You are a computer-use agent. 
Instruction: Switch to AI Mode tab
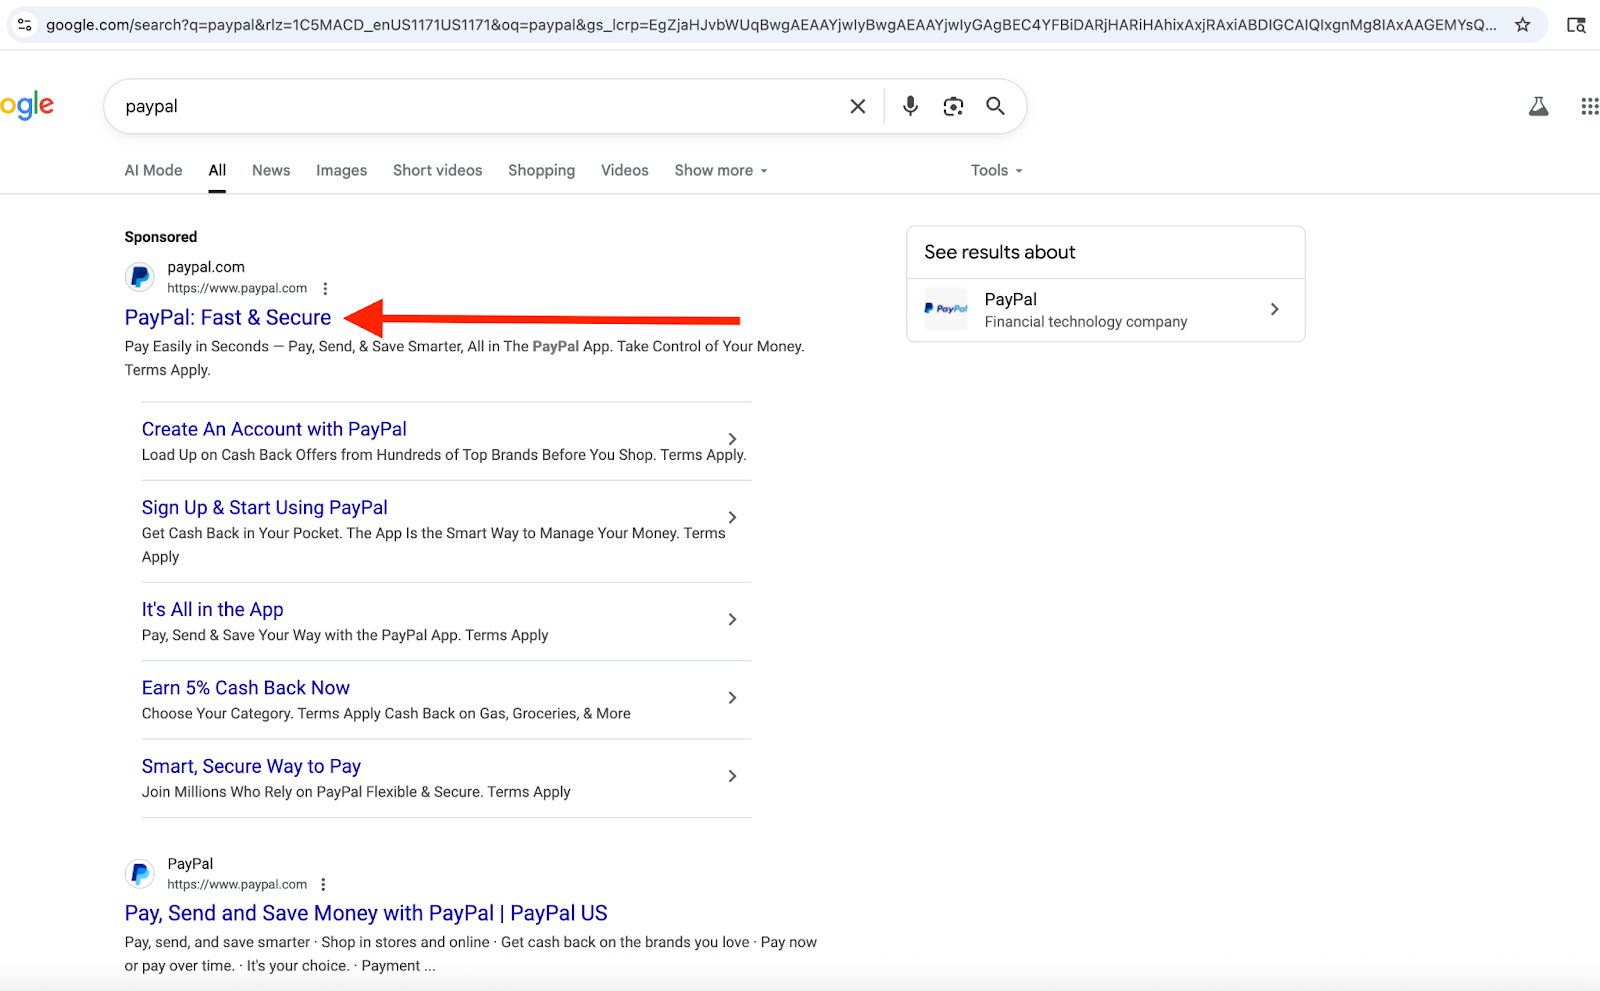(153, 170)
